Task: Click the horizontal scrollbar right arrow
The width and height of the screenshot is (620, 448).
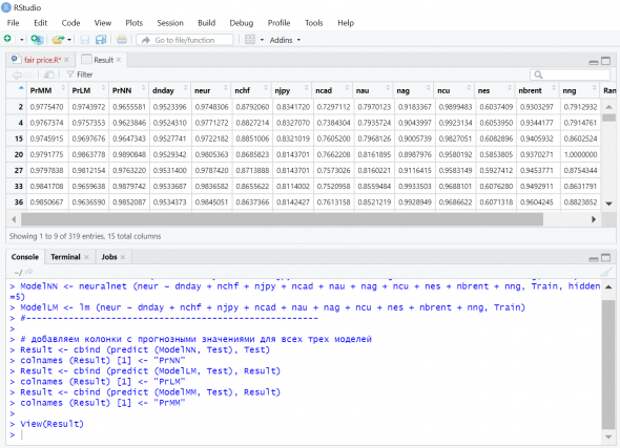Action: click(x=593, y=219)
